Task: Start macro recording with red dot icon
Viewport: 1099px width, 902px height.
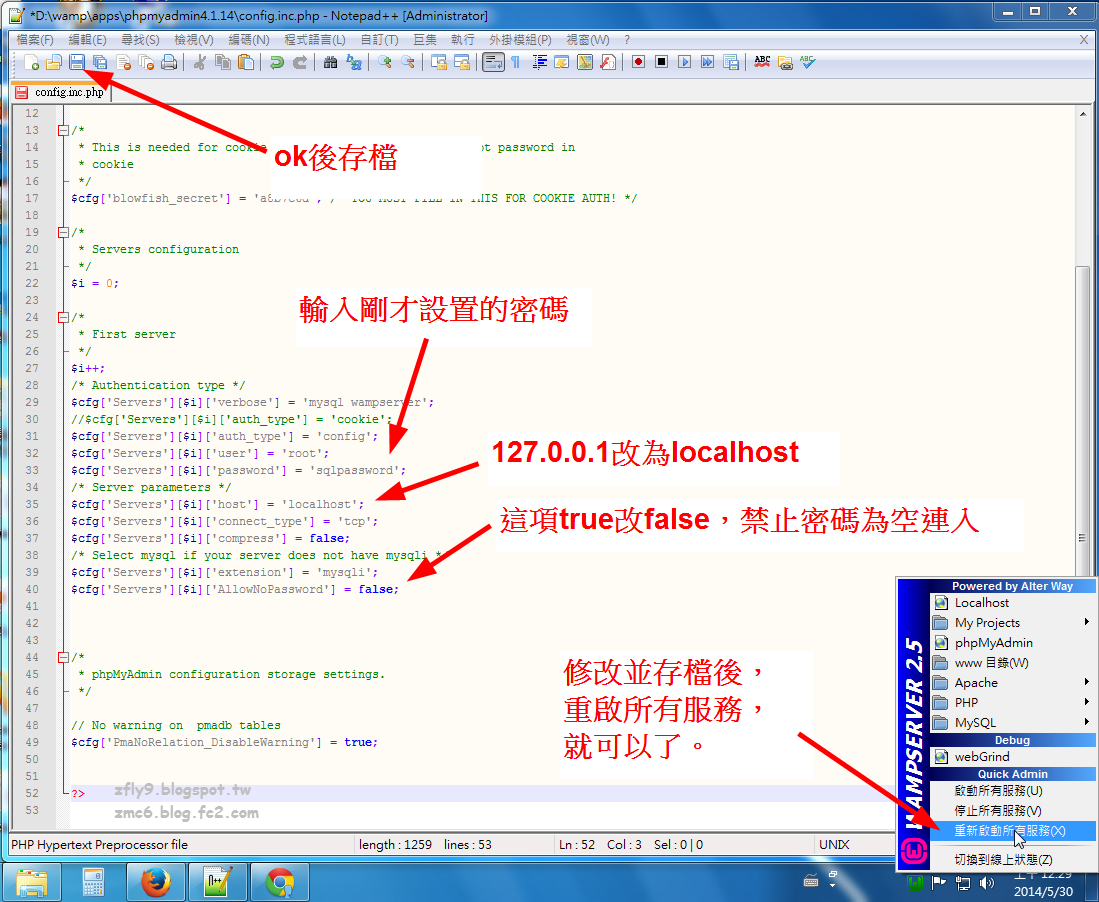Action: (x=638, y=62)
